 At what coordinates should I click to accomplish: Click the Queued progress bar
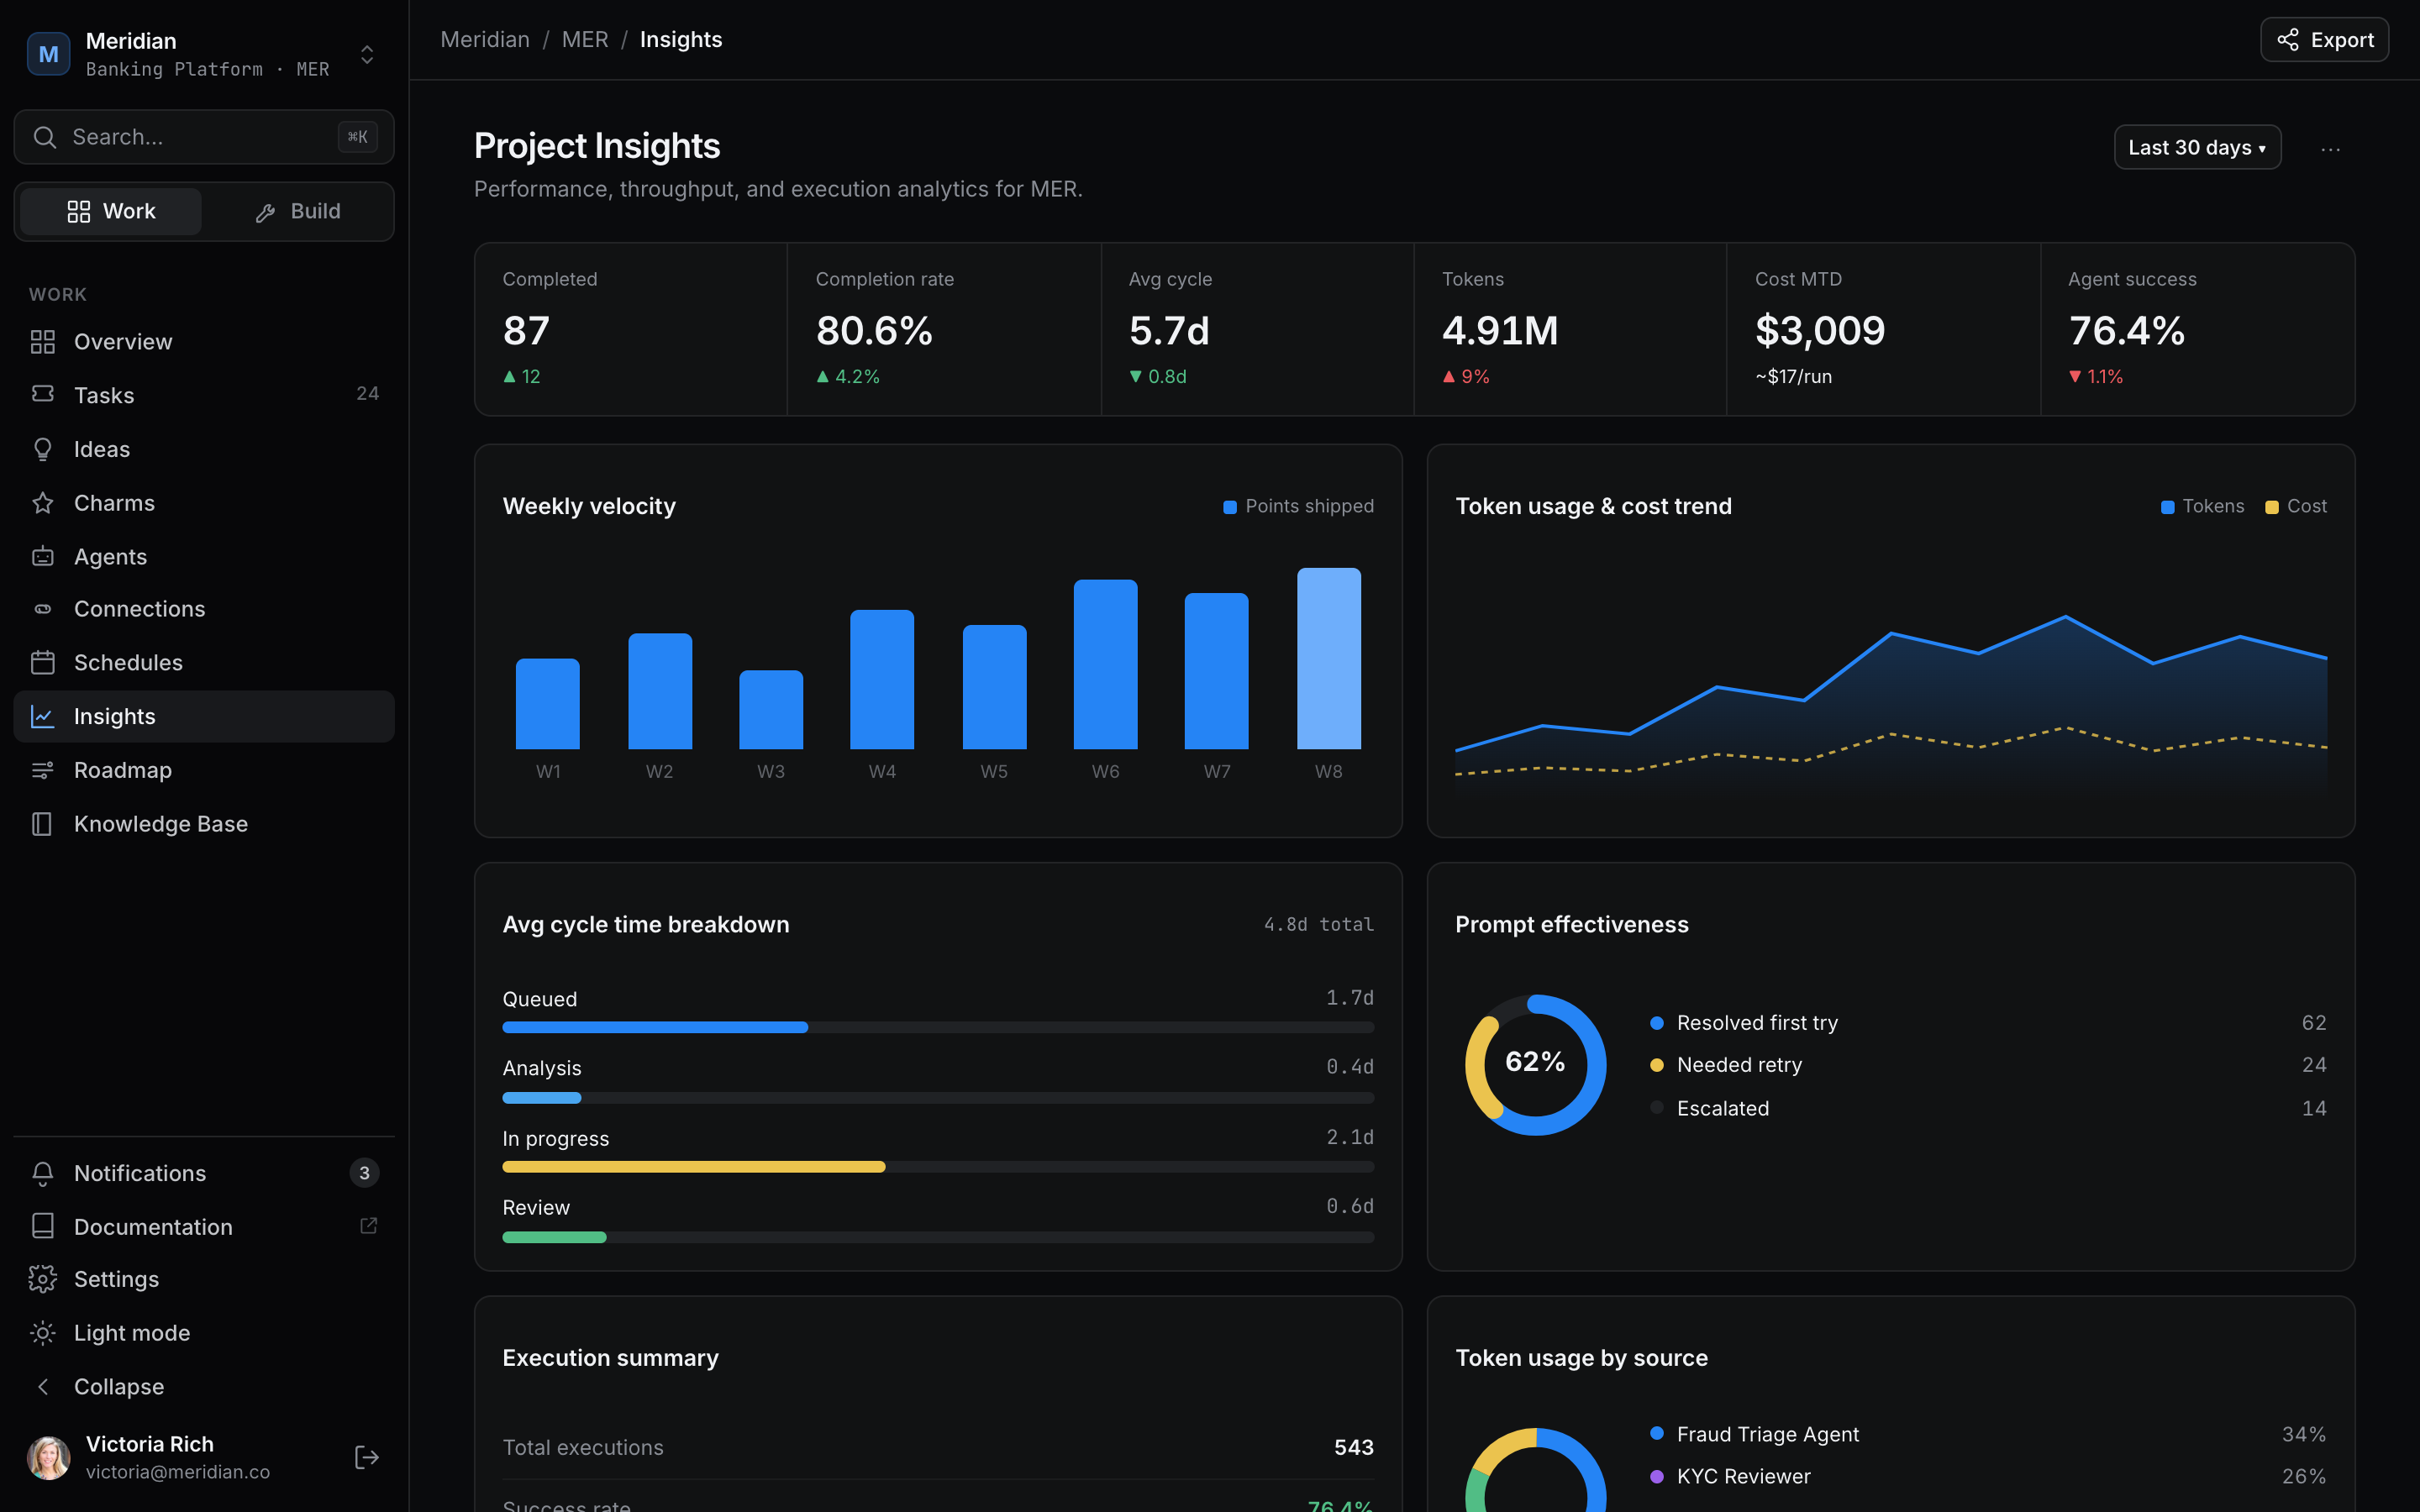click(938, 1027)
